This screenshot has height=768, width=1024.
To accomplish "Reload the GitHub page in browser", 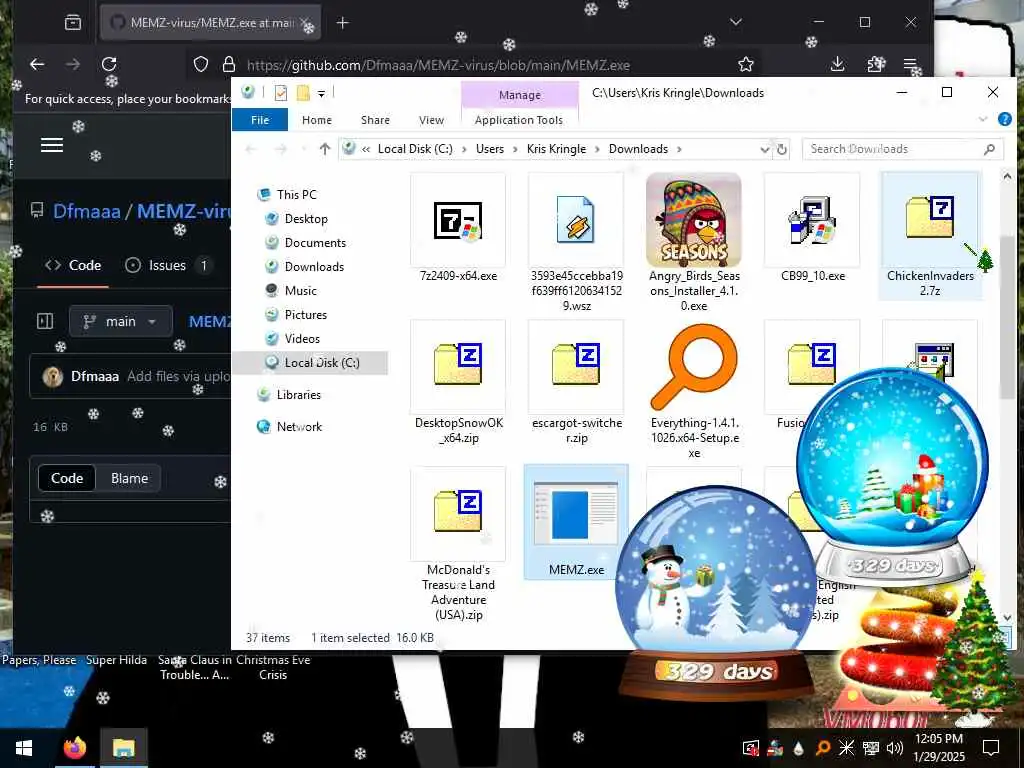I will click(109, 64).
